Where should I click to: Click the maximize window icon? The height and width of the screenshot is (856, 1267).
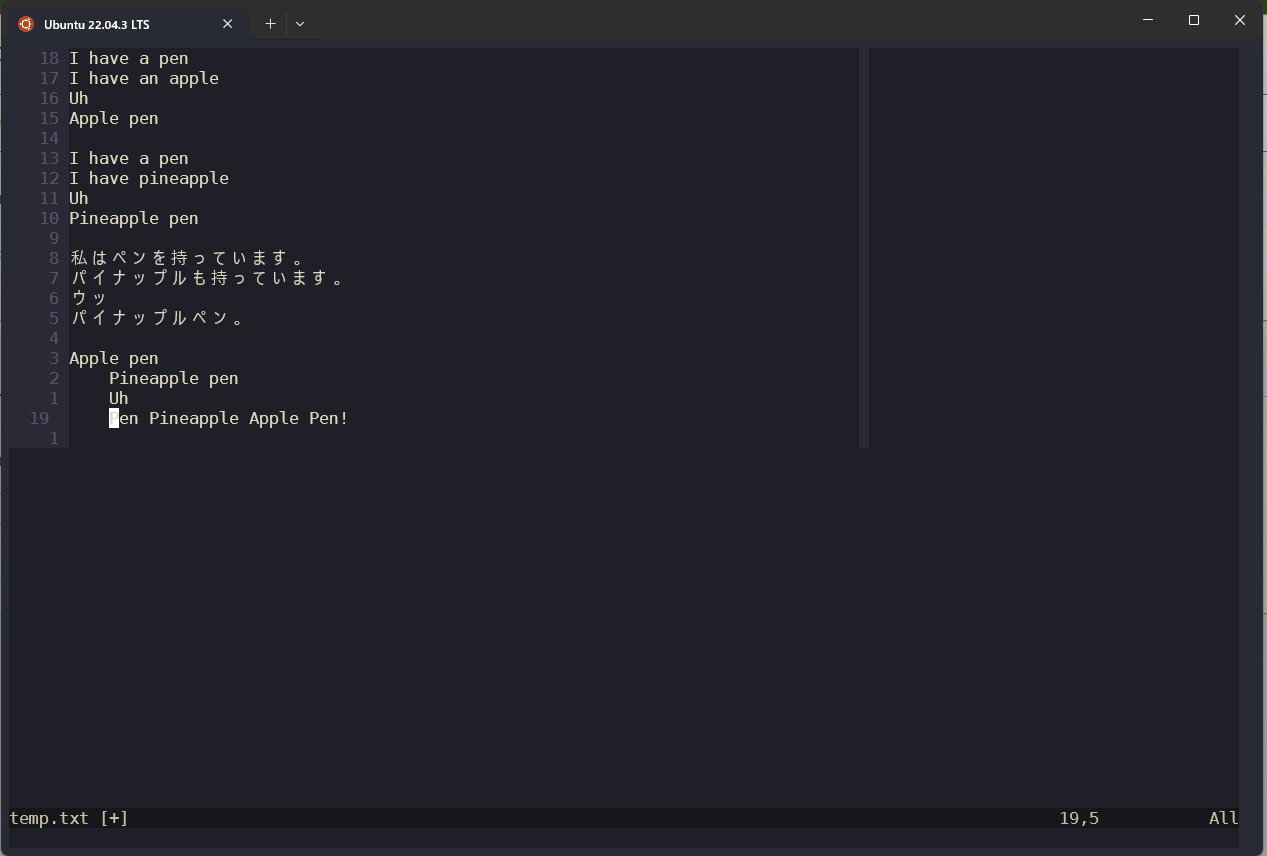[x=1194, y=20]
